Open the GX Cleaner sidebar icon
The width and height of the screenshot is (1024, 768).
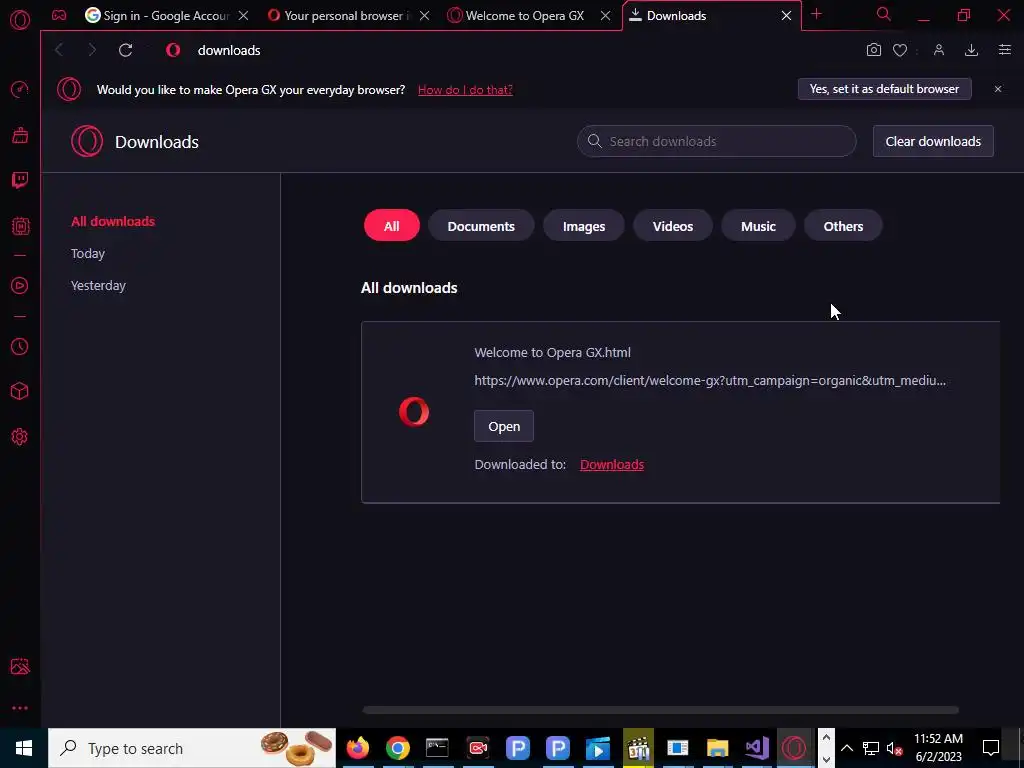point(20,135)
